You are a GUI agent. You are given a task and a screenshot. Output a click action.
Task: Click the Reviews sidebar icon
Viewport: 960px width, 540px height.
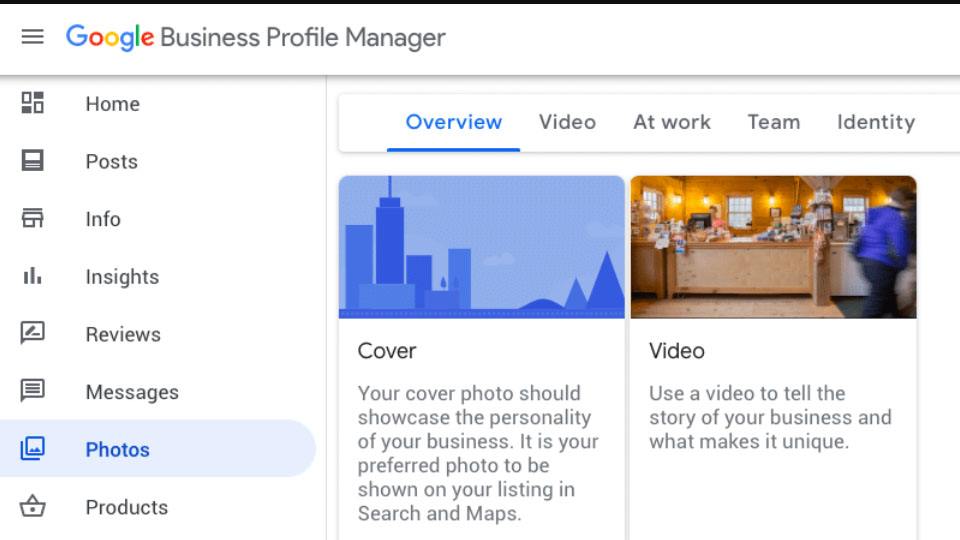32,333
